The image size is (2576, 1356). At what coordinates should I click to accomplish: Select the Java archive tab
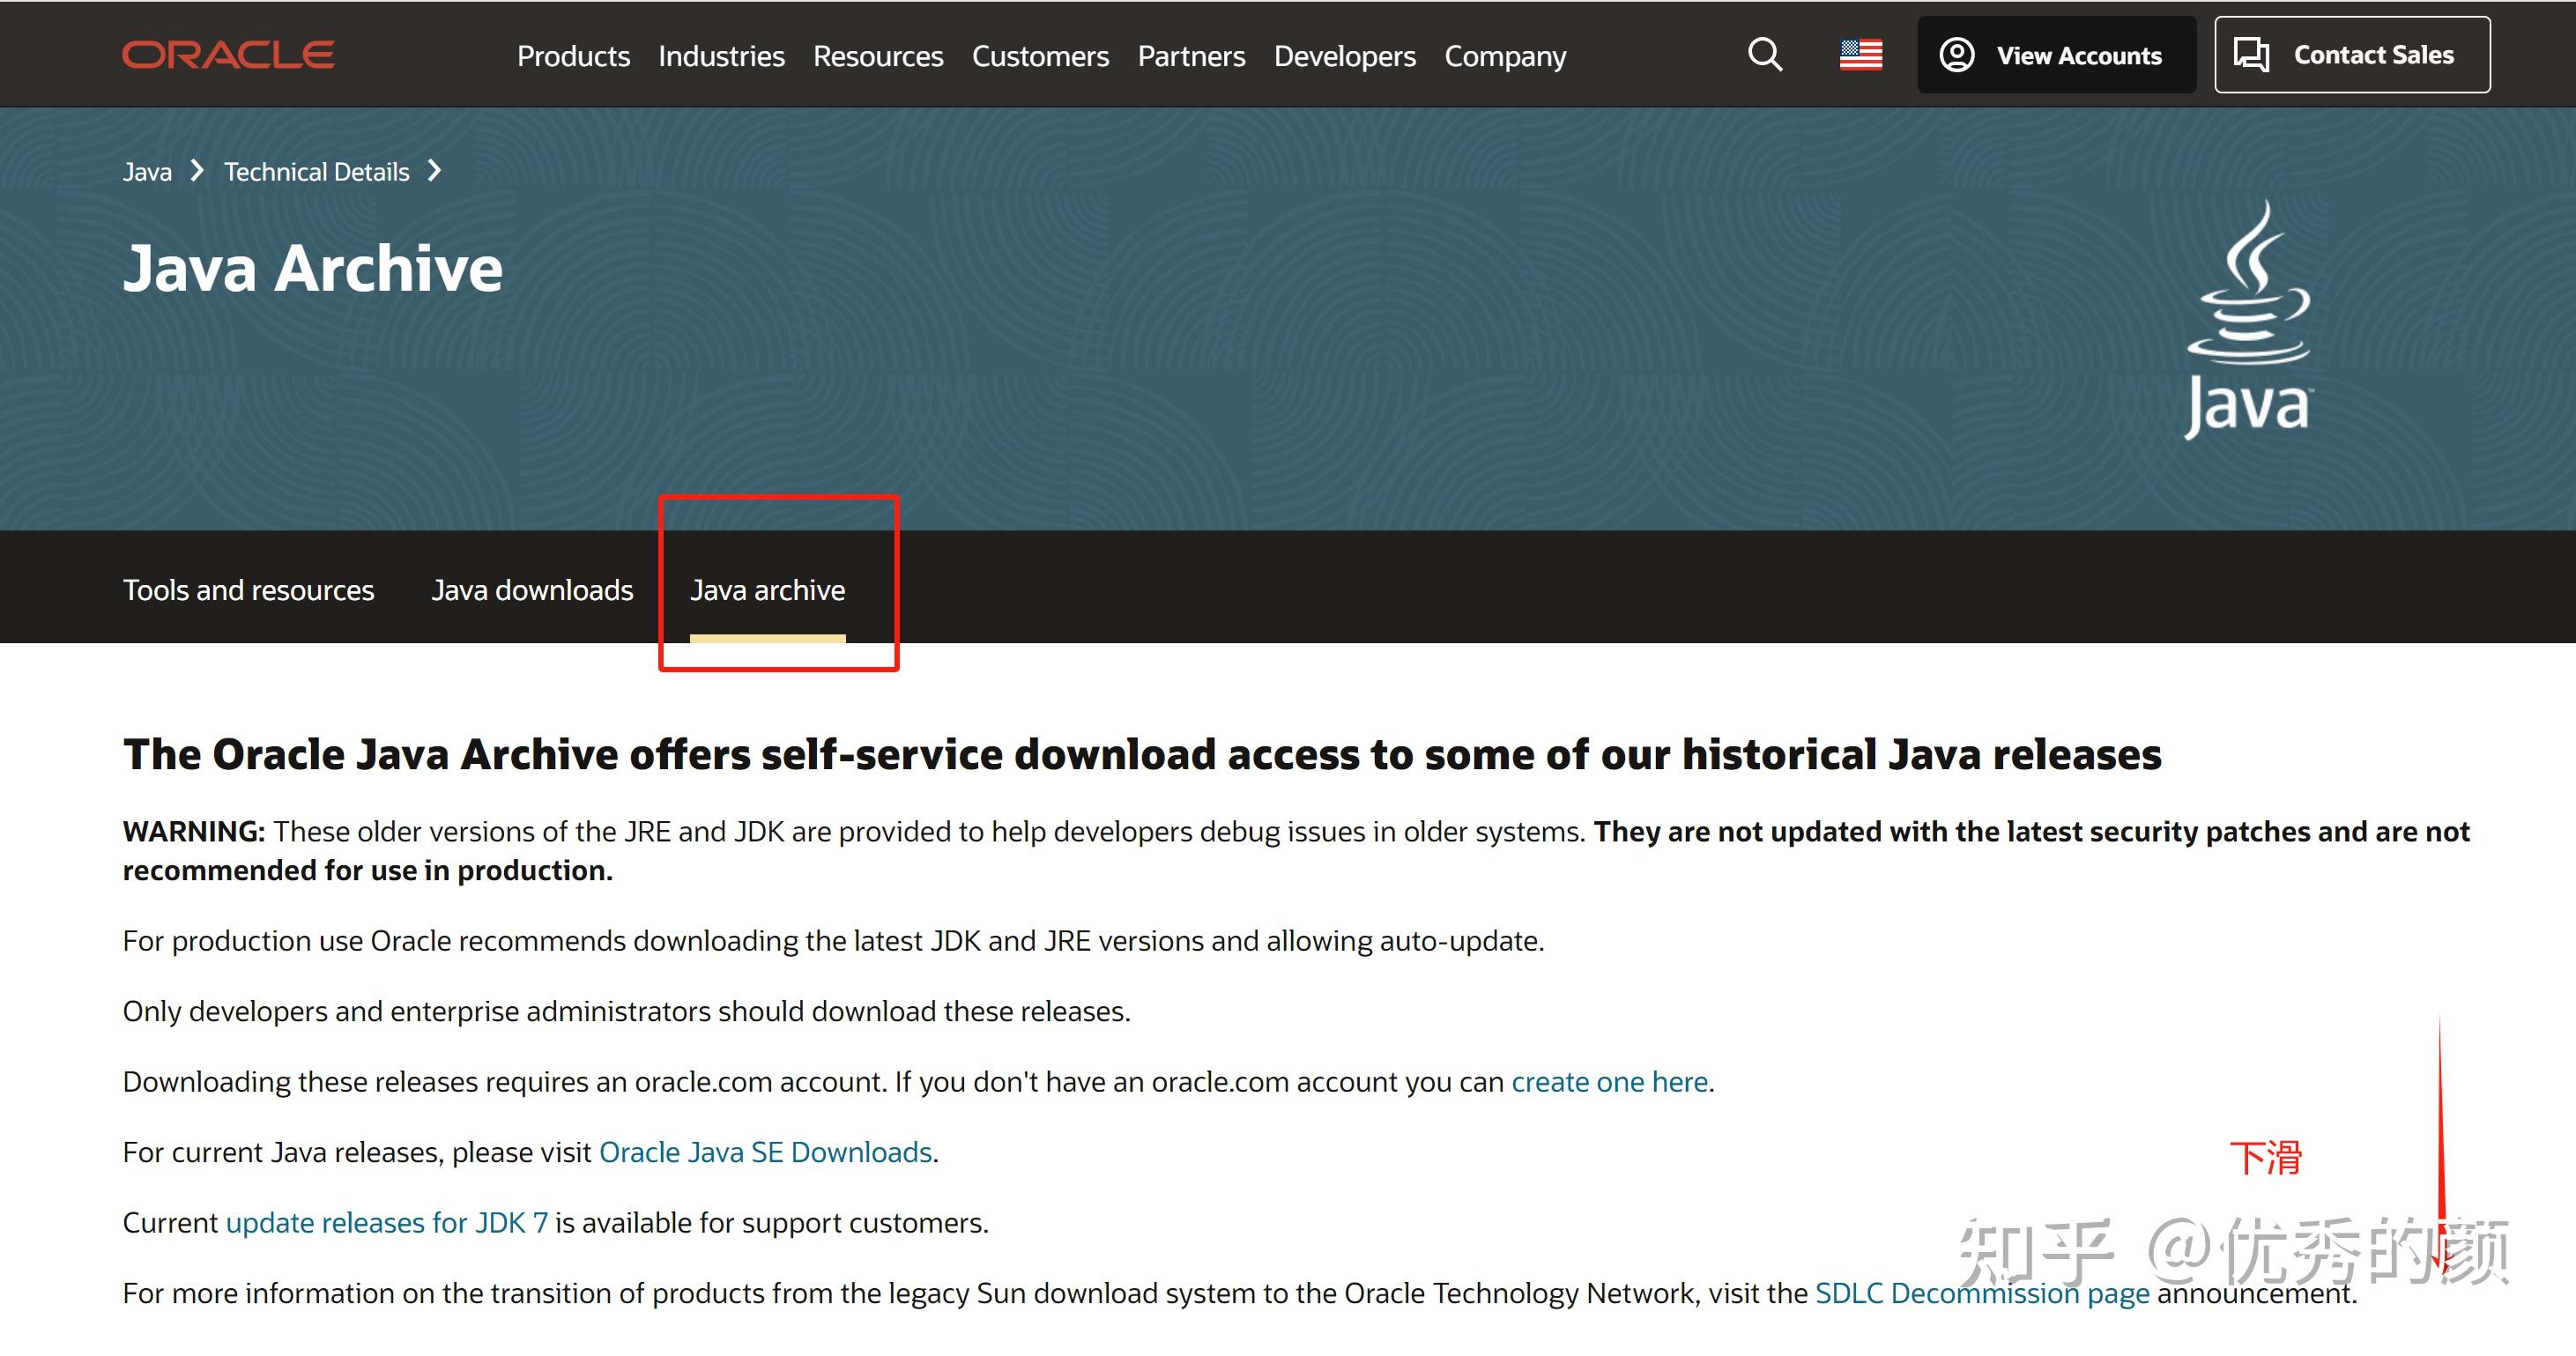[x=767, y=590]
